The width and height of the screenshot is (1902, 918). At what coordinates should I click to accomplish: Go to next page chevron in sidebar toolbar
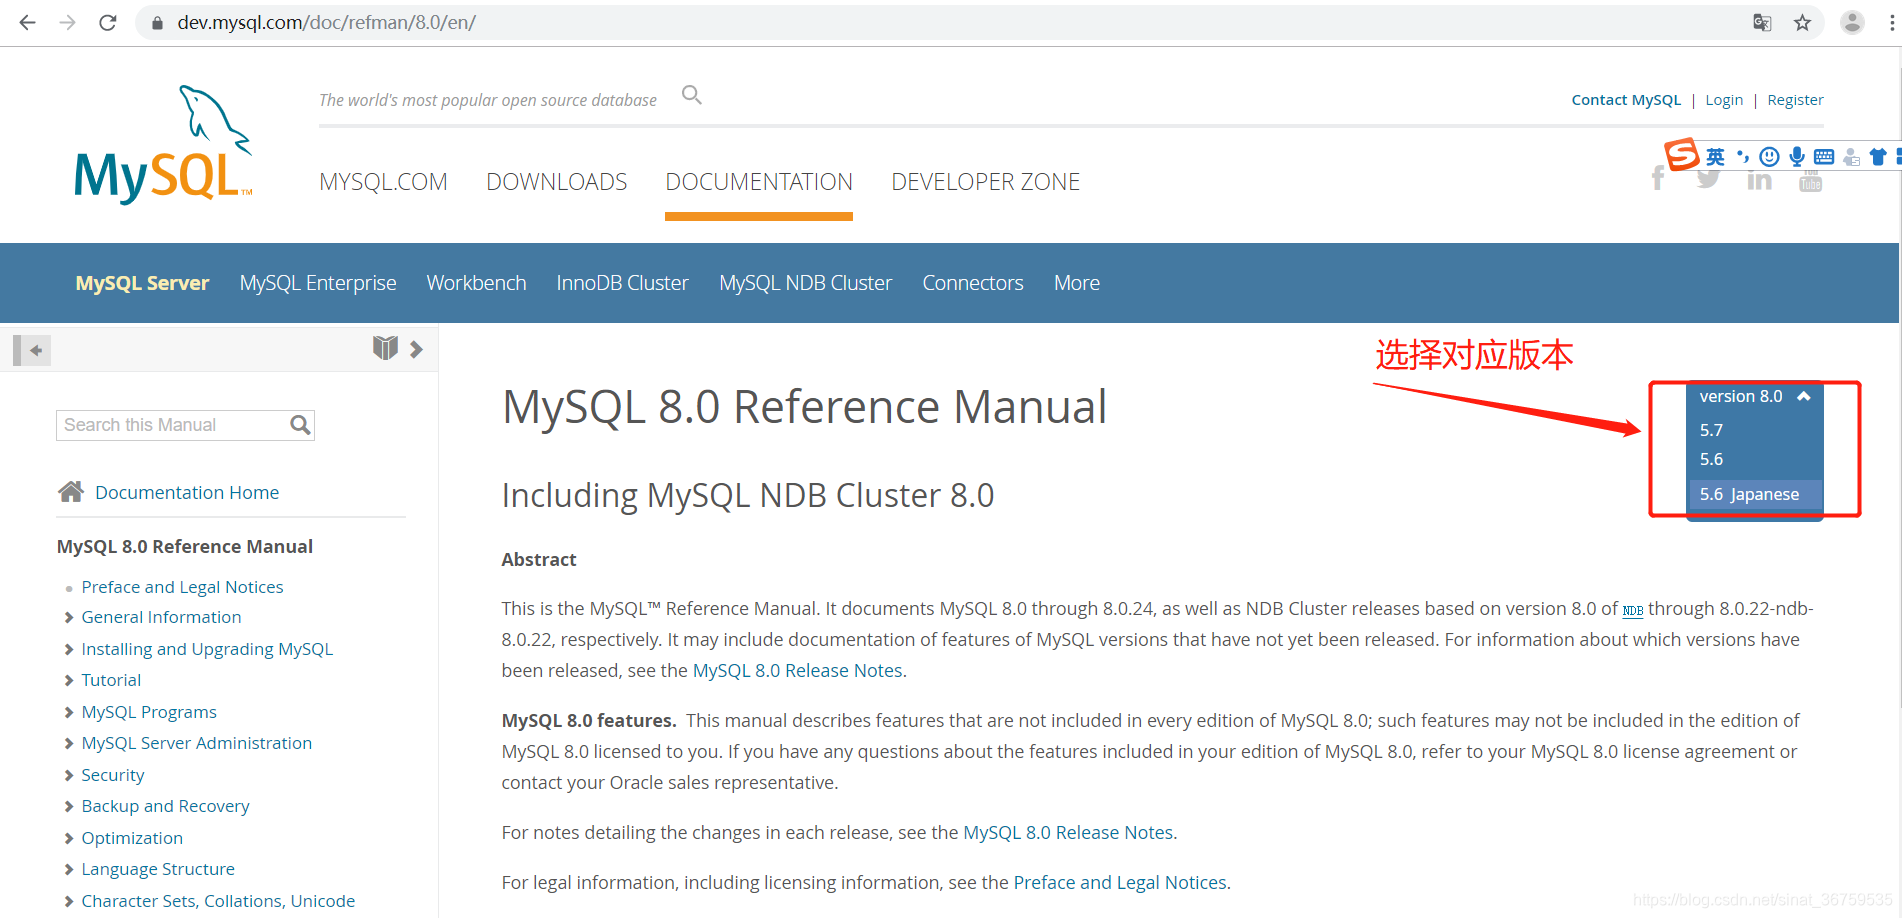[x=416, y=349]
